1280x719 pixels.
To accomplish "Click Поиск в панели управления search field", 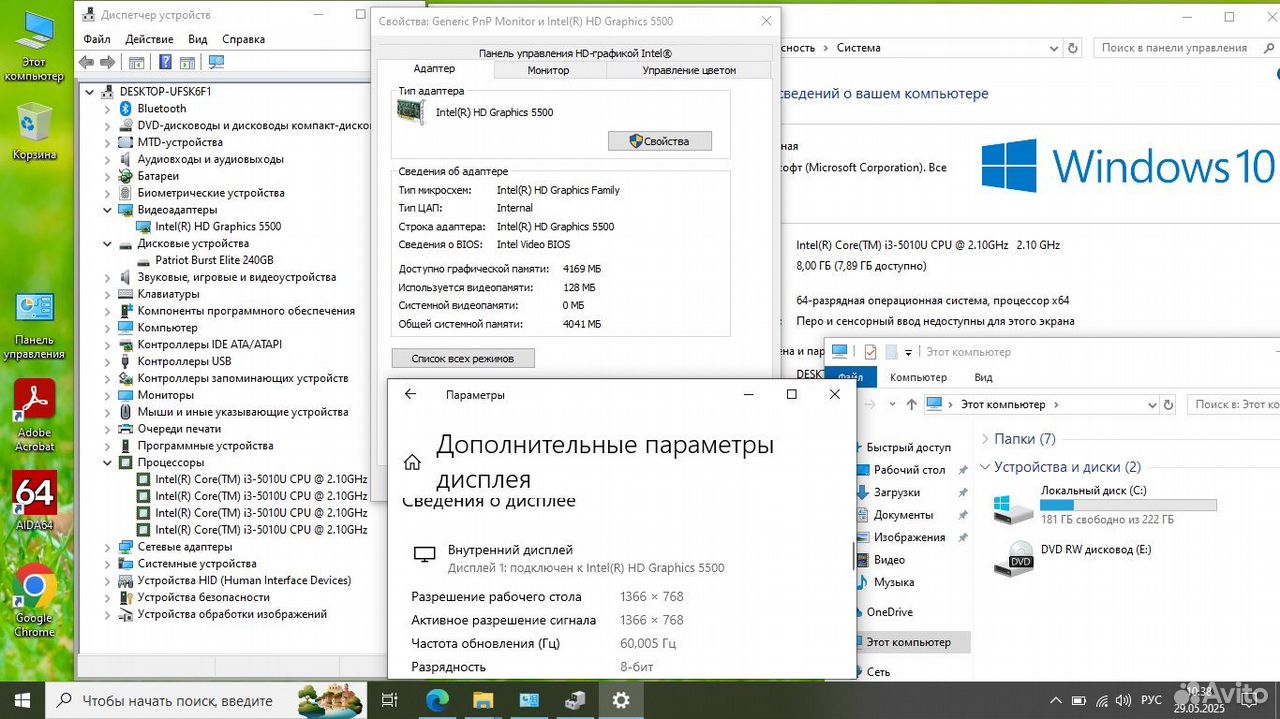I will [x=1185, y=47].
